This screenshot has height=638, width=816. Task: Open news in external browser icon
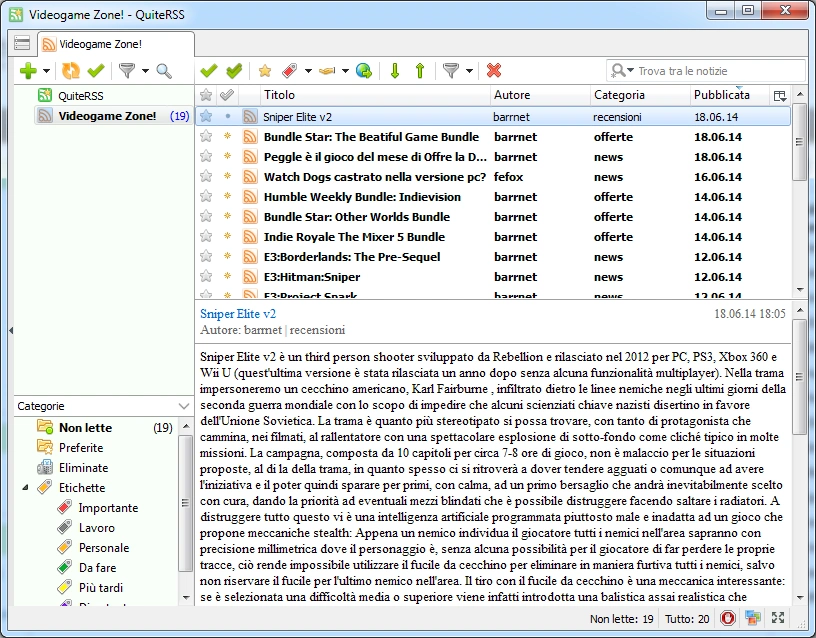tap(364, 71)
